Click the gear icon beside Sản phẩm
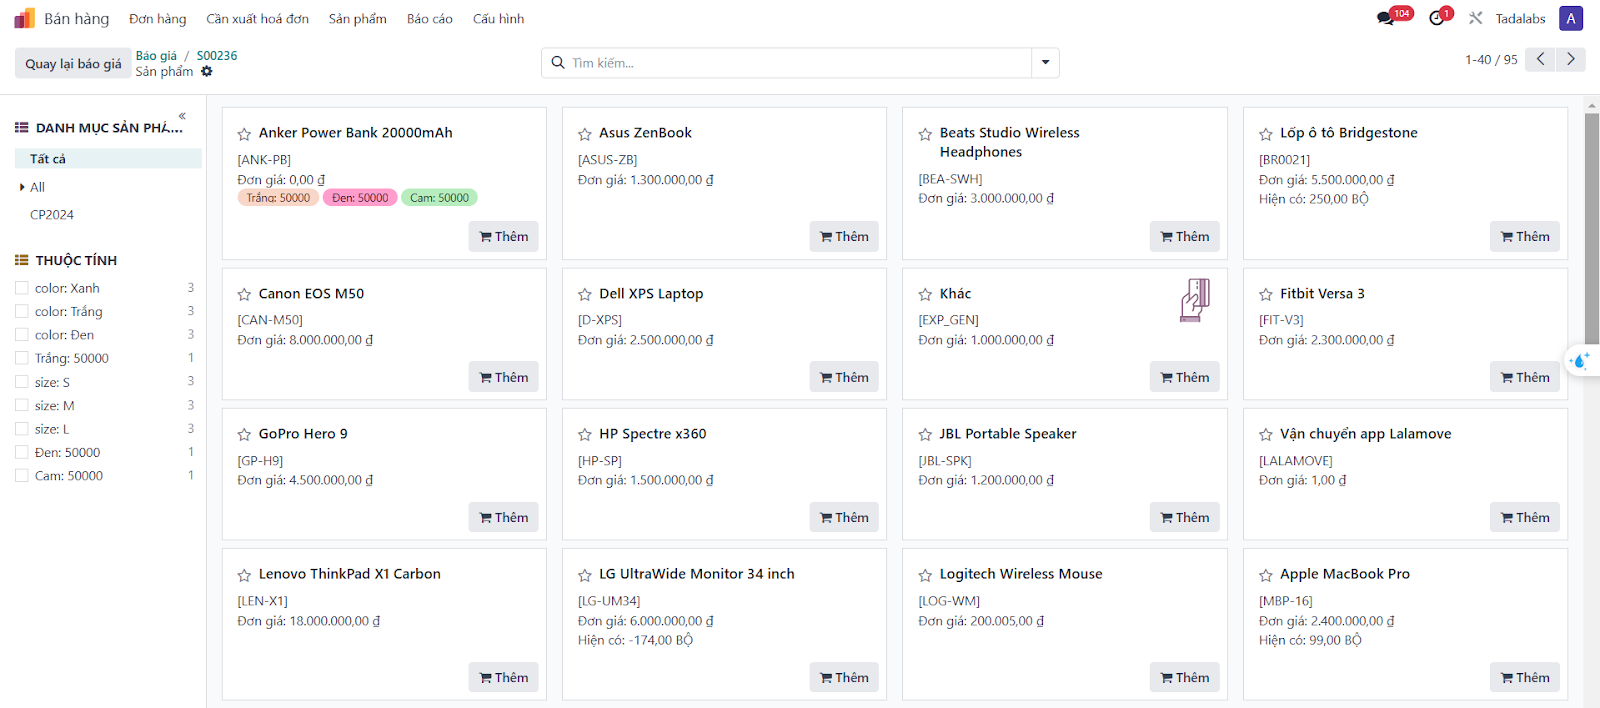The image size is (1600, 708). pos(207,72)
